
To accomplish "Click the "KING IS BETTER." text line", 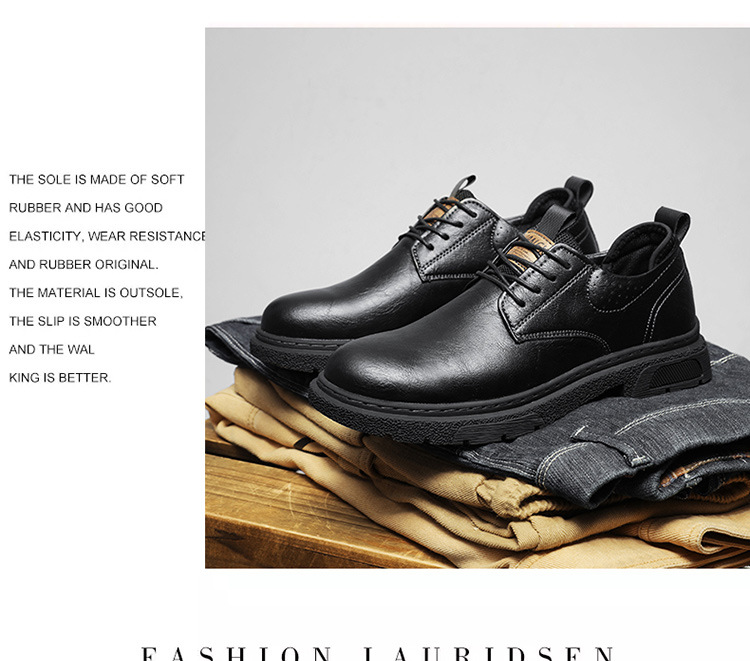I will click(x=60, y=378).
